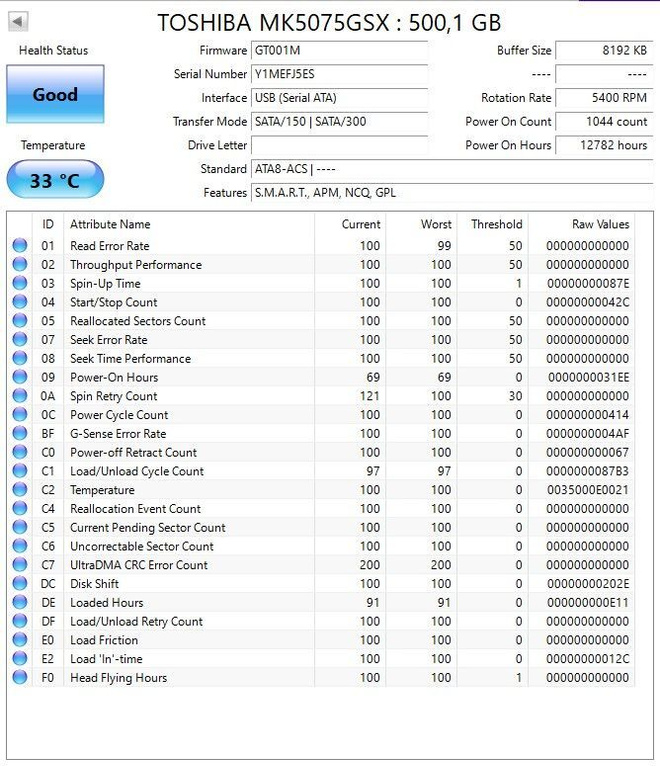Screen dimensions: 660x766
Task: Click the status icon for Read Error Rate
Action: pos(20,245)
